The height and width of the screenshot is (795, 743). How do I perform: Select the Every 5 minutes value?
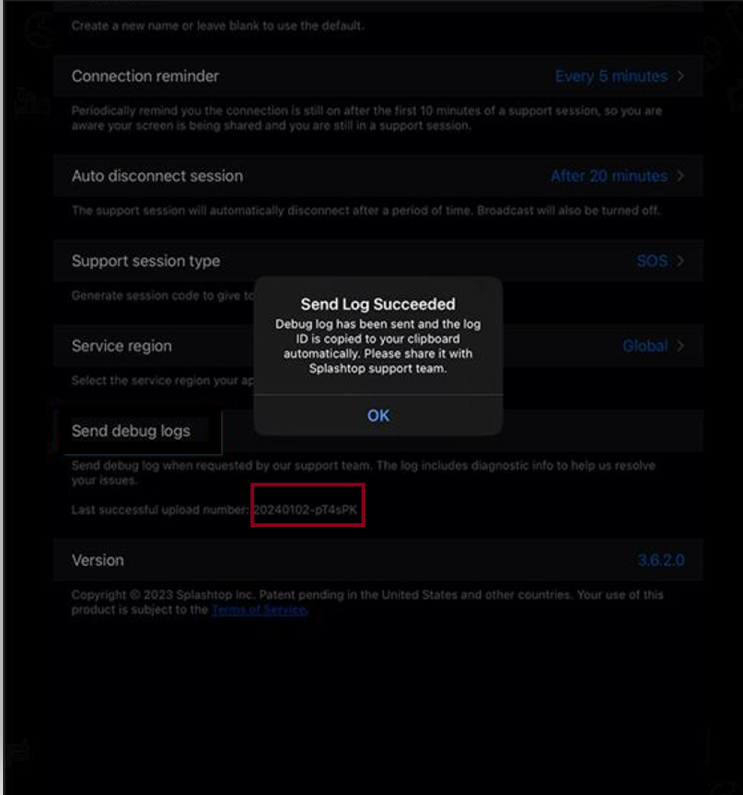pyautogui.click(x=611, y=76)
